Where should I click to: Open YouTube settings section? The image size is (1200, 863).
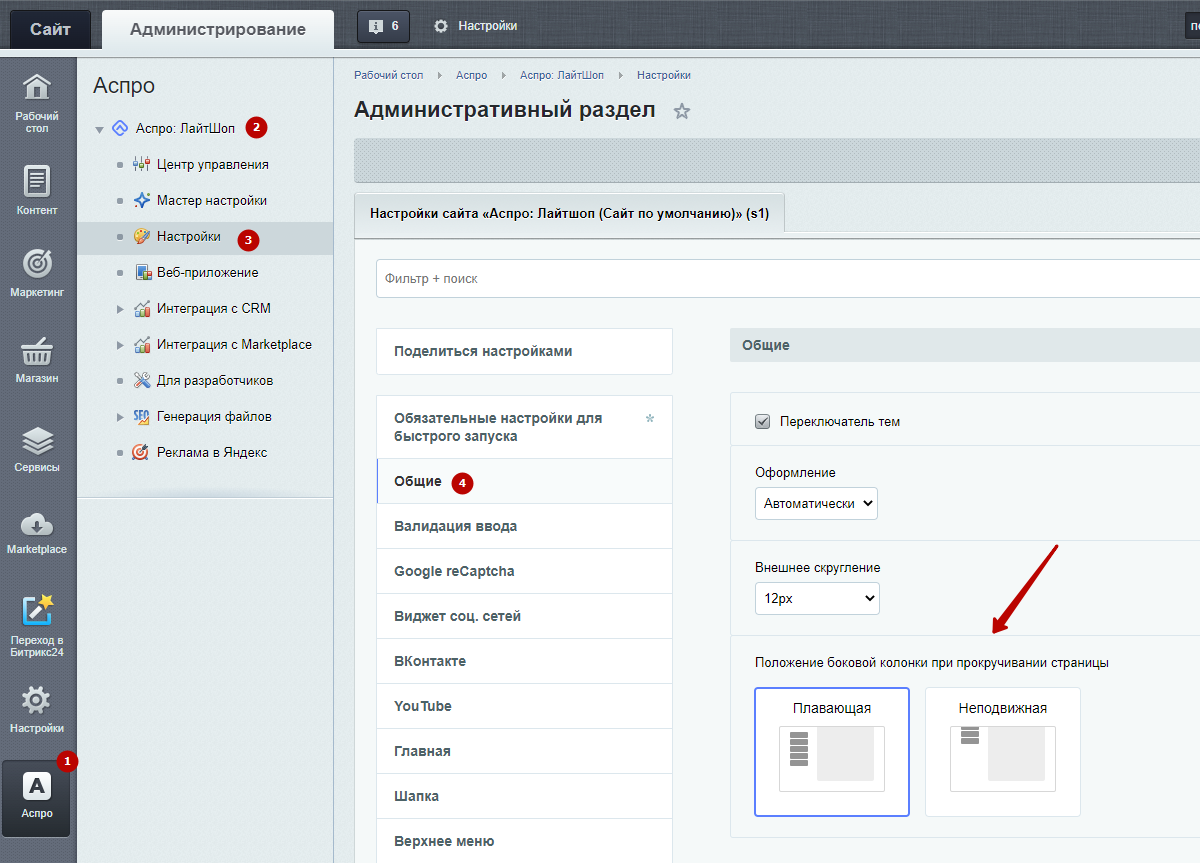[525, 706]
